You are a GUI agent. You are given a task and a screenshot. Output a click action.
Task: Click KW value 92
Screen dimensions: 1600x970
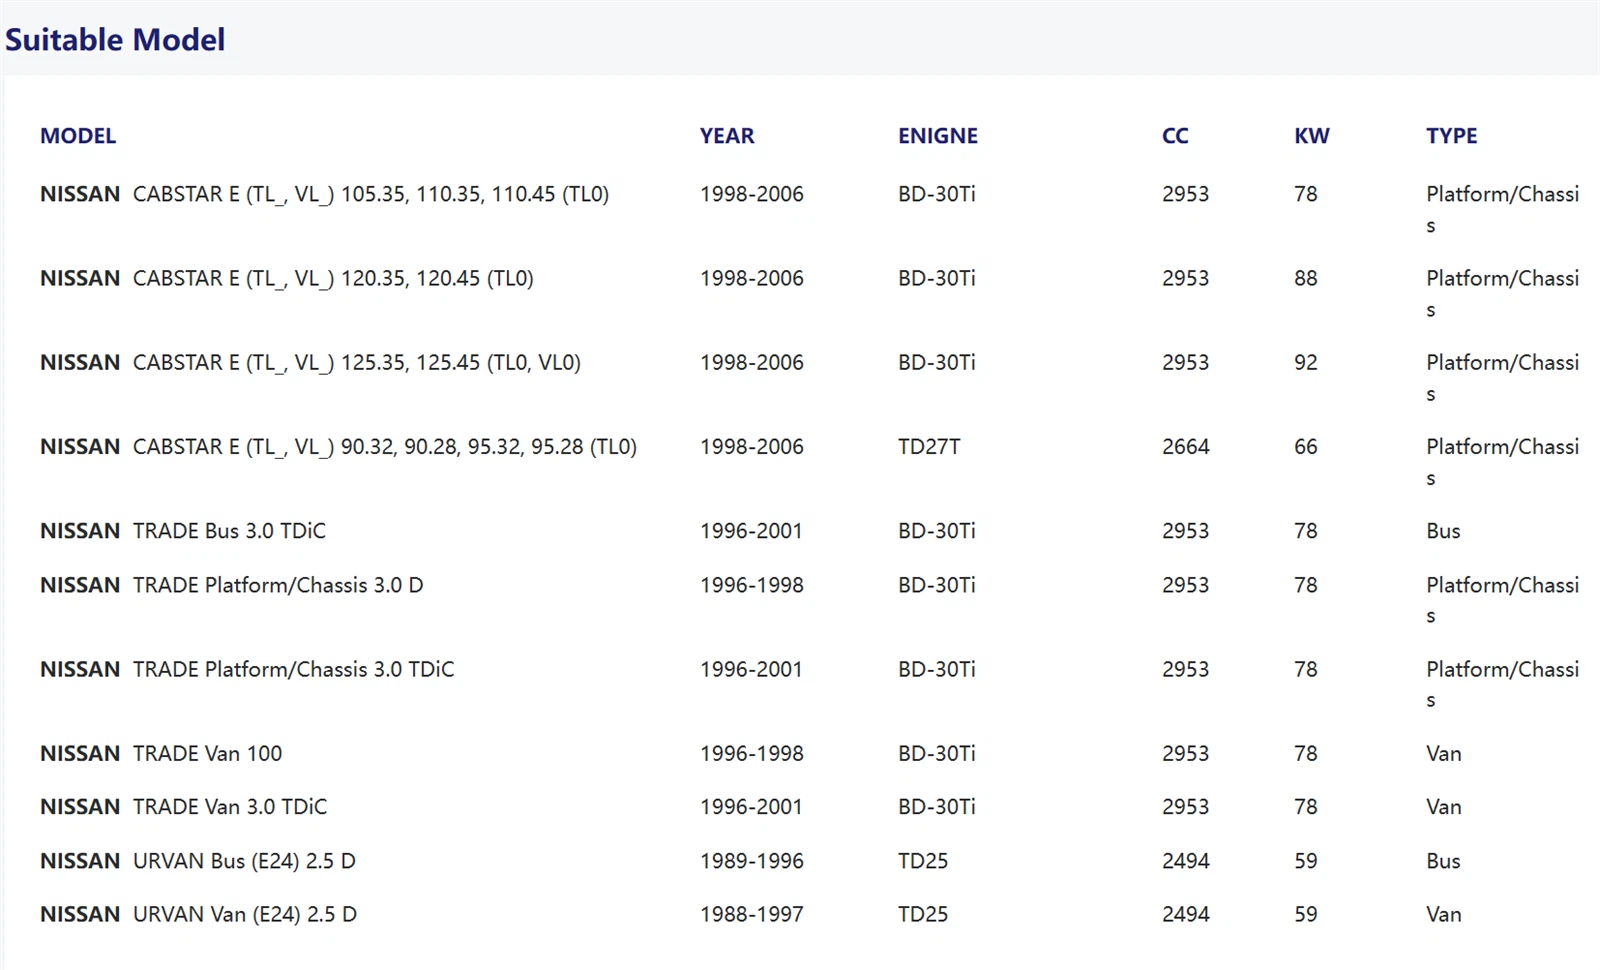click(1306, 362)
